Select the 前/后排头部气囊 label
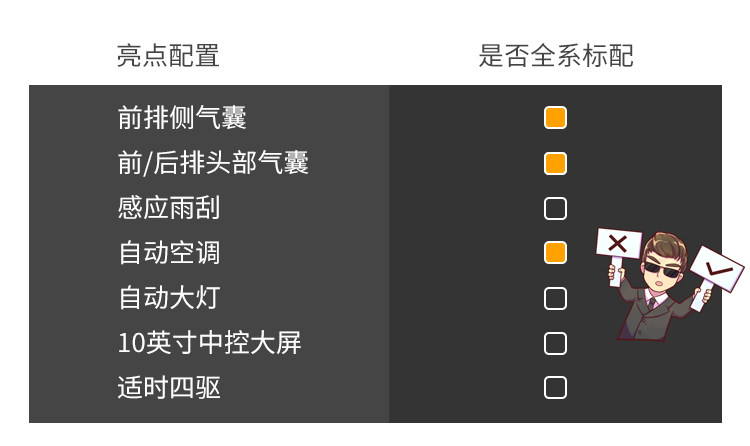The width and height of the screenshot is (750, 446). click(x=213, y=163)
